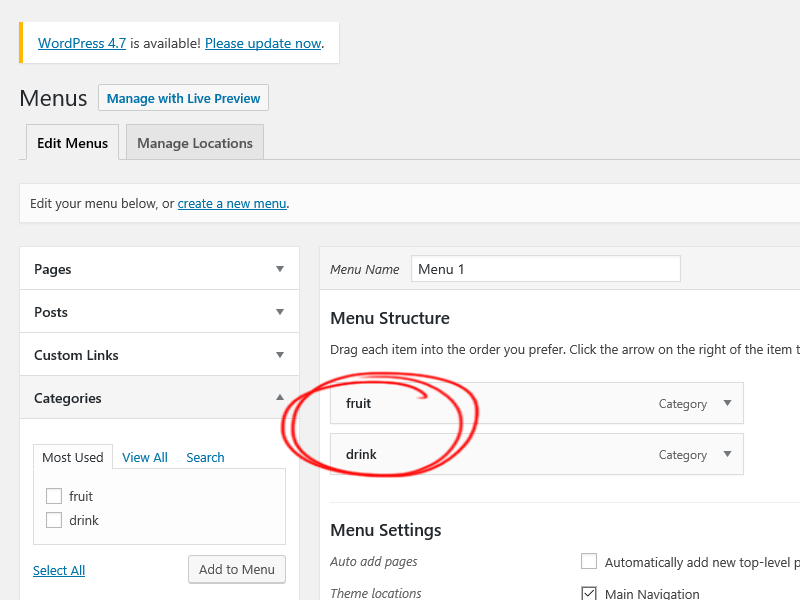Click the fruit menu item label
Screen dimensions: 800x600
(359, 404)
